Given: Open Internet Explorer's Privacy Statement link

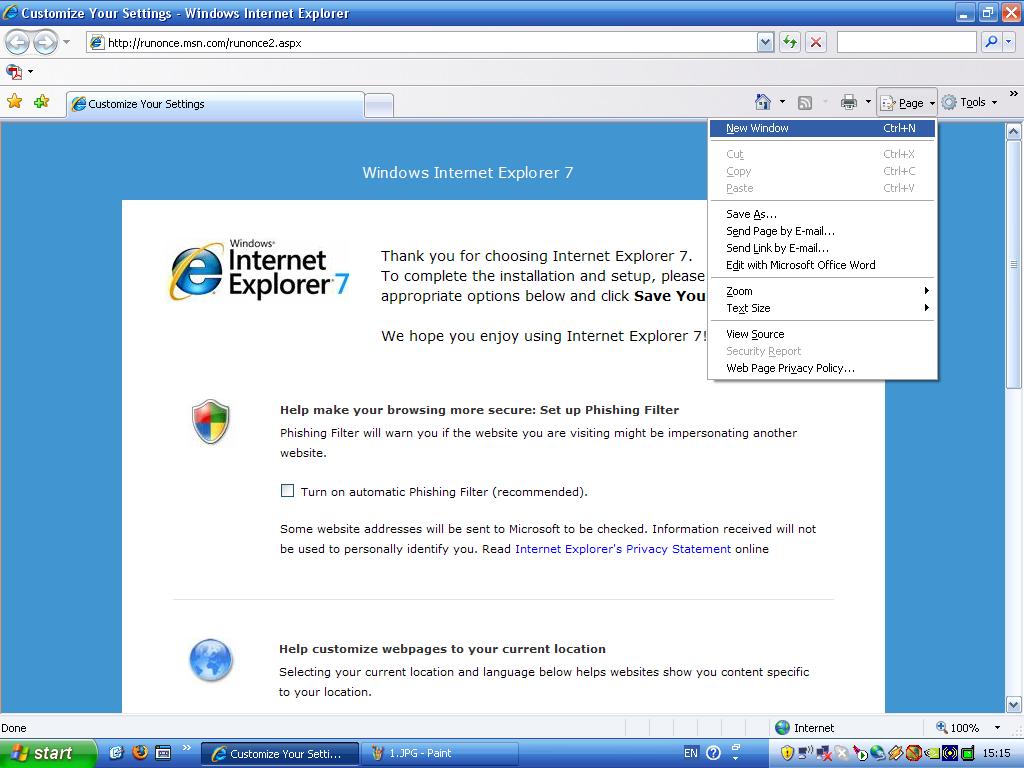Looking at the screenshot, I should point(623,549).
